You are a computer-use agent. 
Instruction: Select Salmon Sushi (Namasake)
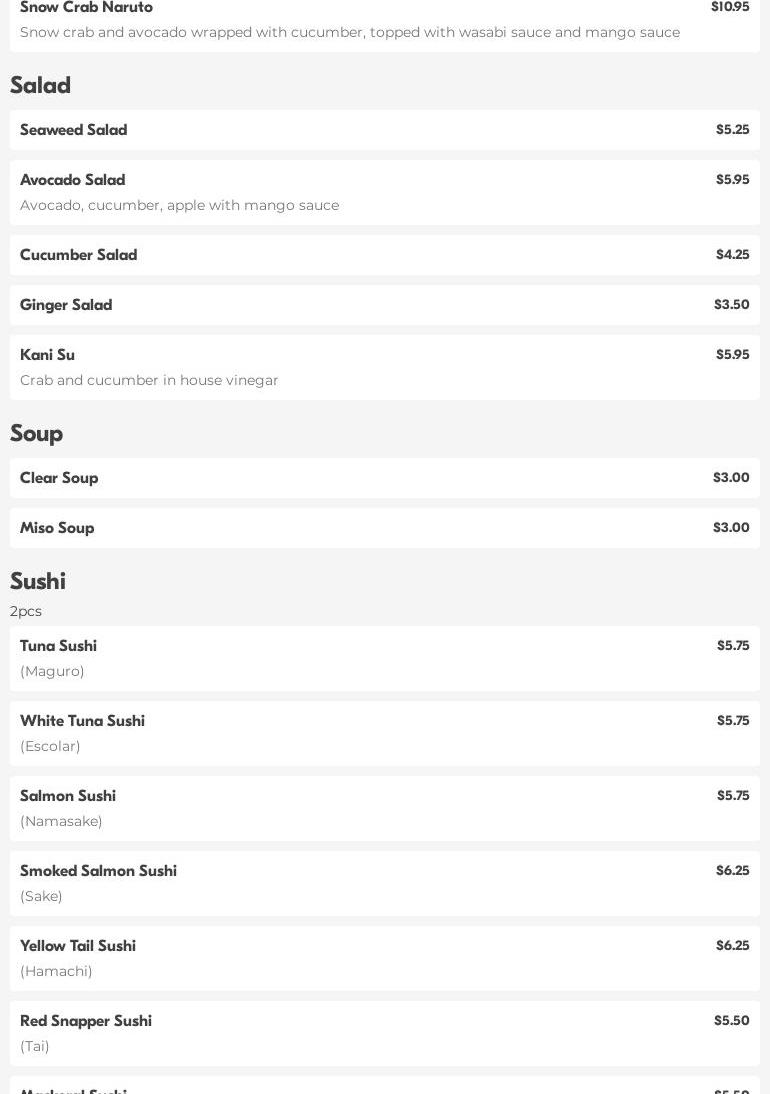point(68,796)
